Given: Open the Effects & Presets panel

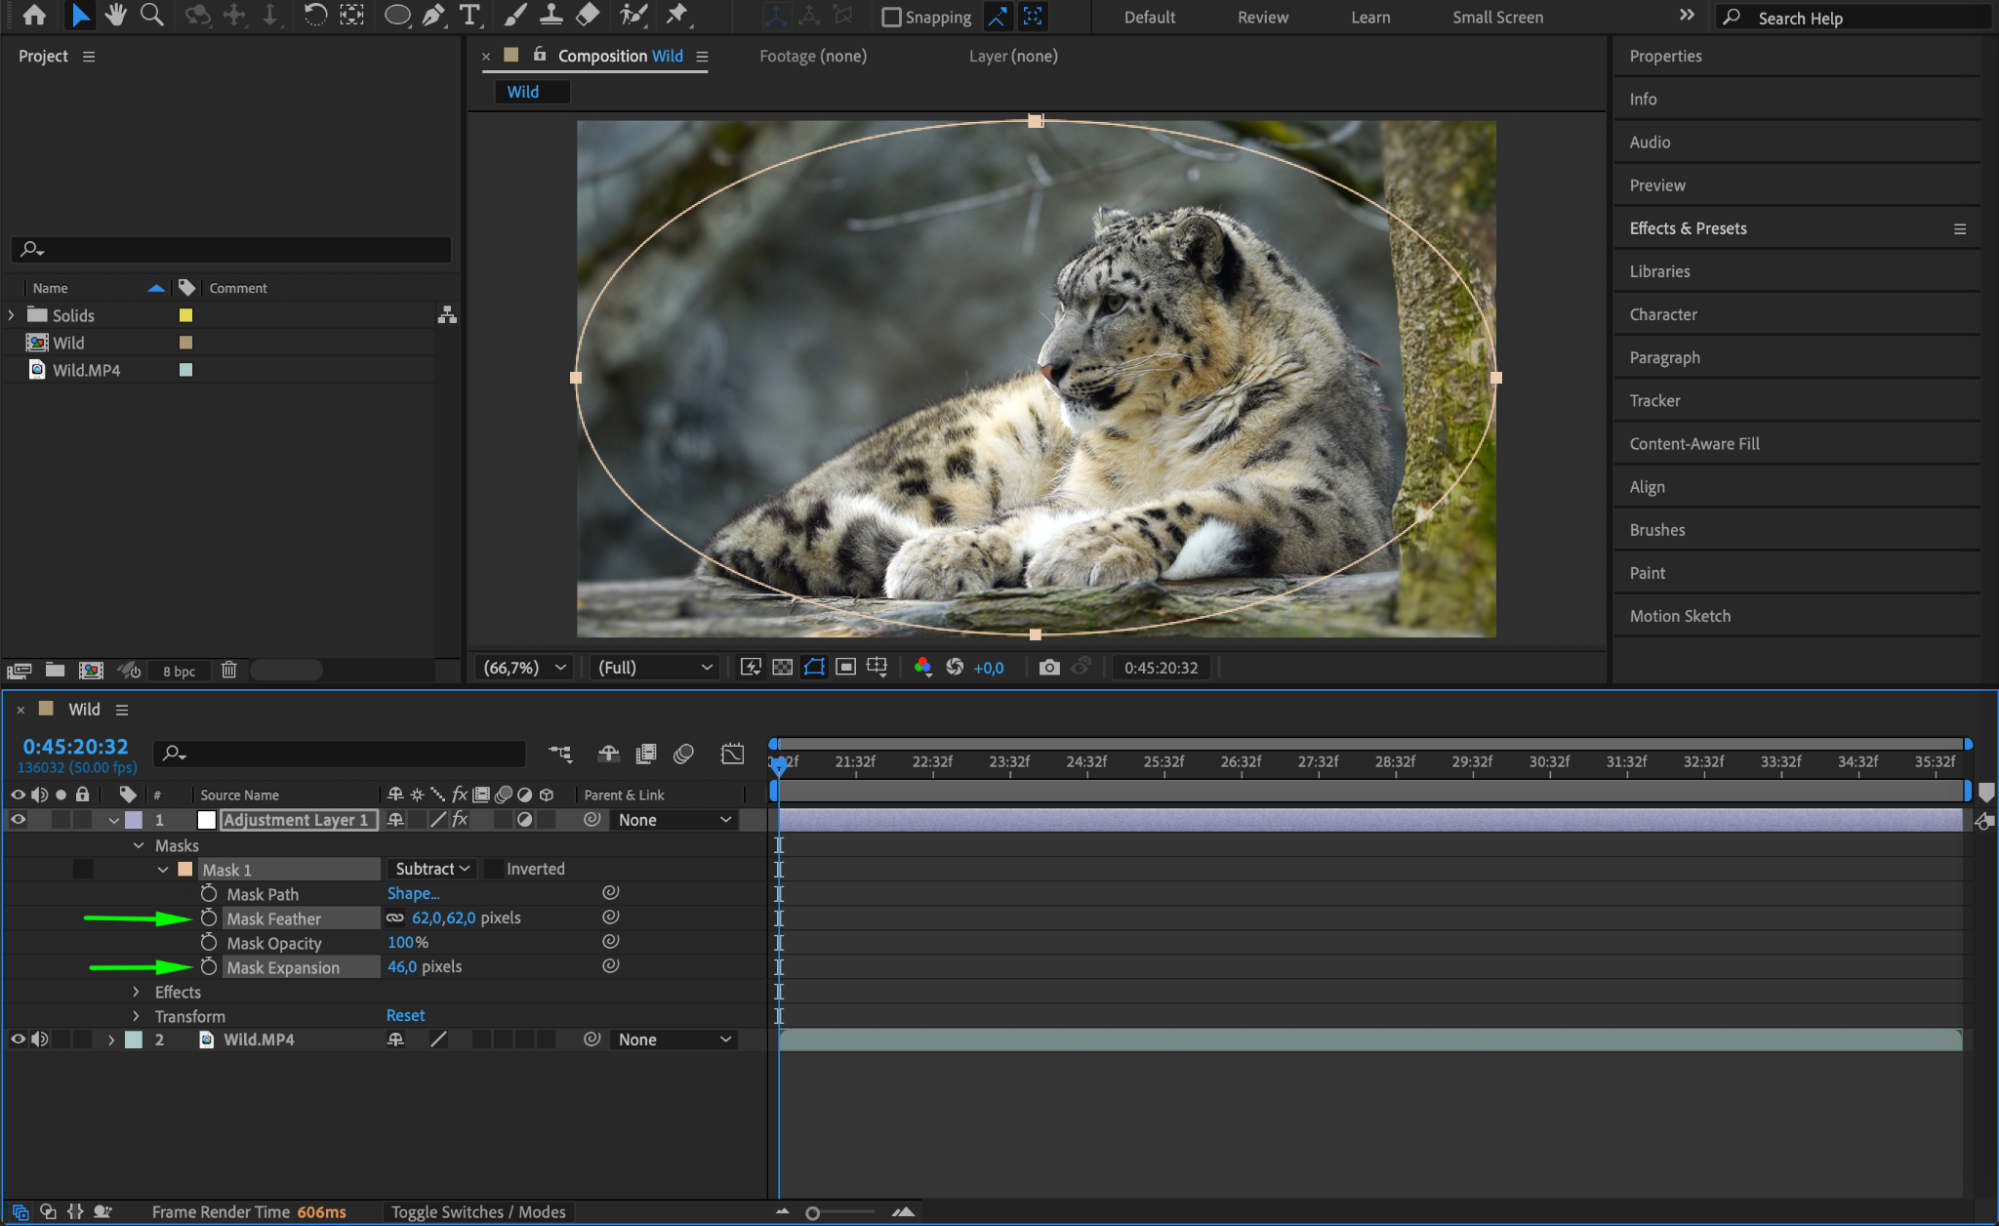Looking at the screenshot, I should tap(1688, 228).
